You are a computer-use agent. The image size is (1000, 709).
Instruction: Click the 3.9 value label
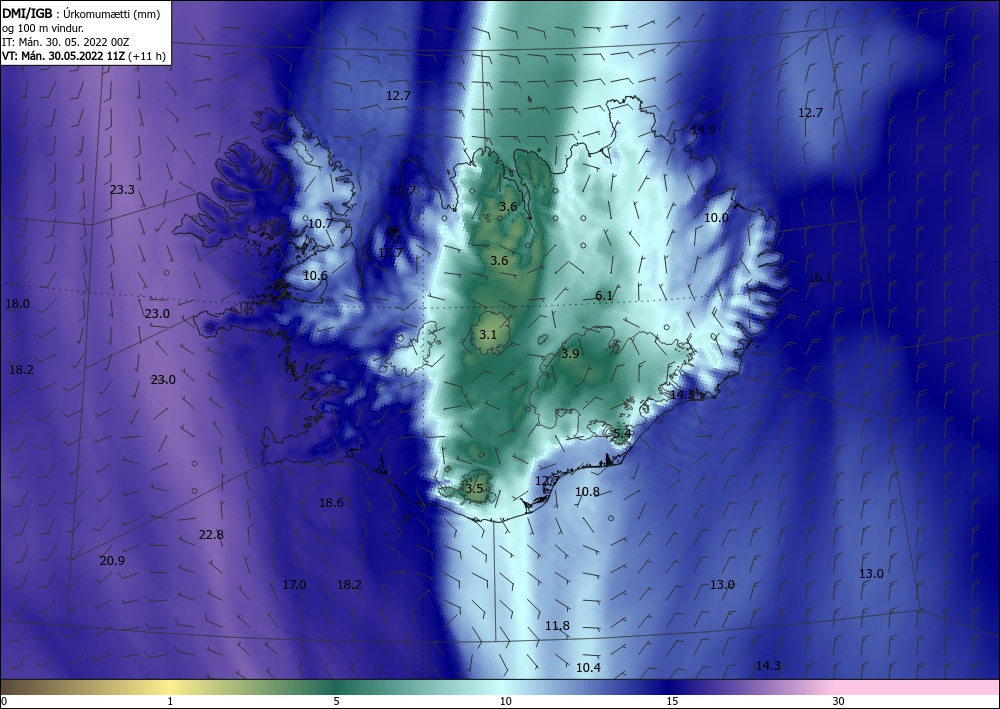[x=570, y=353]
